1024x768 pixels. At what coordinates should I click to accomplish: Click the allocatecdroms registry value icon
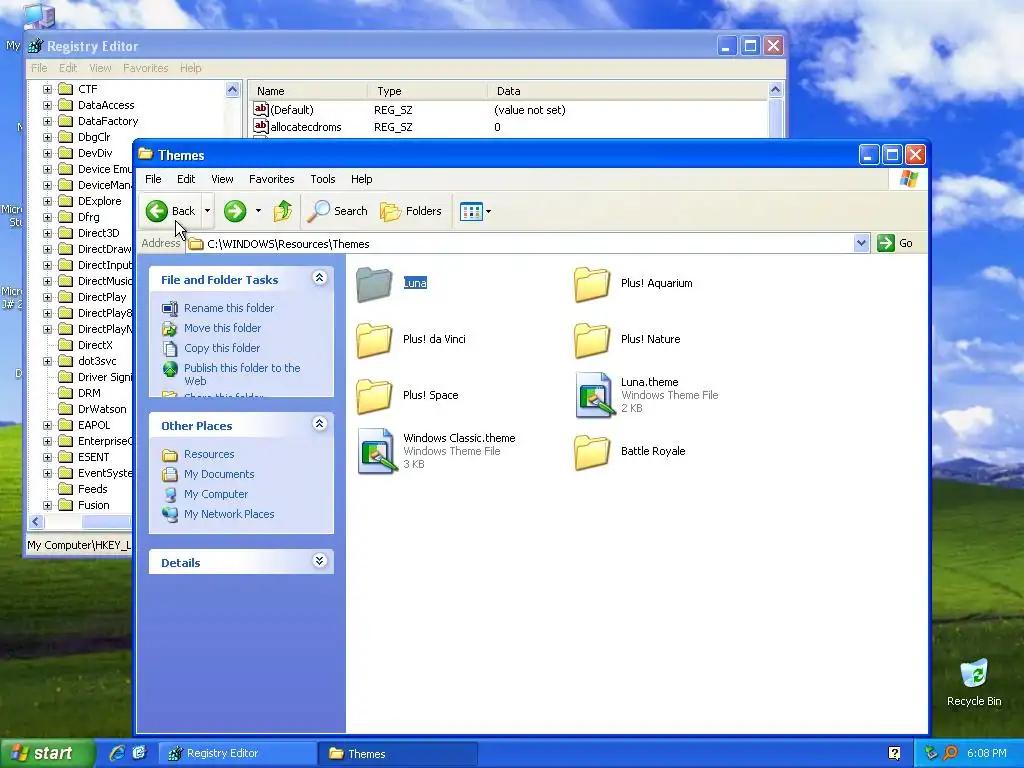click(261, 126)
